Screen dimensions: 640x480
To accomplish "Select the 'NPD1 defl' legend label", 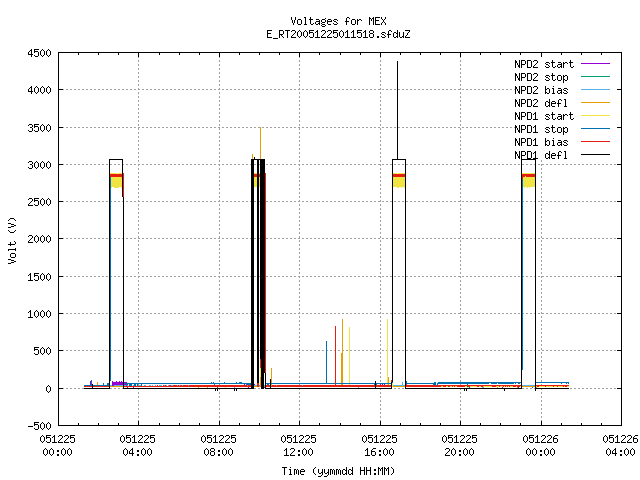I will click(x=541, y=155).
